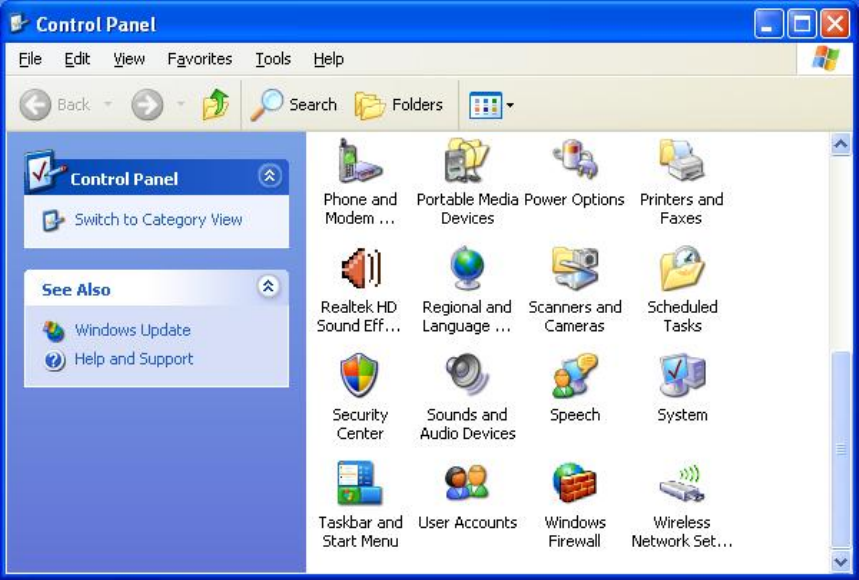The width and height of the screenshot is (859, 580).
Task: Click the Switch to Category View icon
Action: tap(53, 220)
